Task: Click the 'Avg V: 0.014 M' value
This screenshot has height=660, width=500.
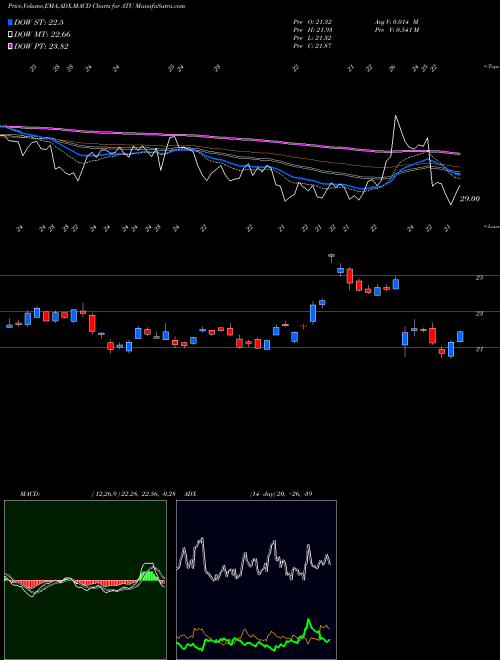Action: 396,22
